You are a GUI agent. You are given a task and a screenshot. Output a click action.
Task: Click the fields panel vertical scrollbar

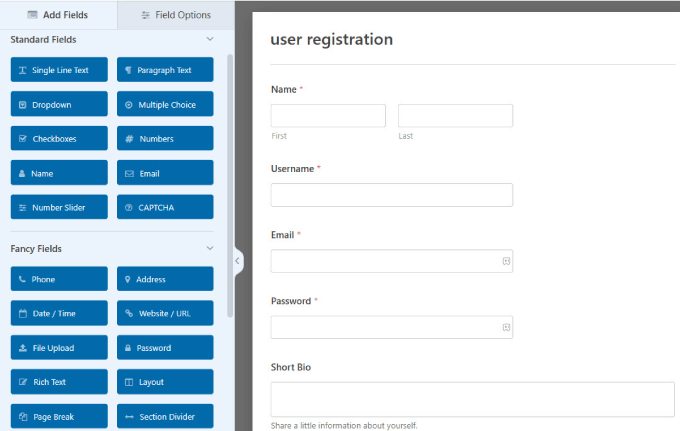[230, 180]
